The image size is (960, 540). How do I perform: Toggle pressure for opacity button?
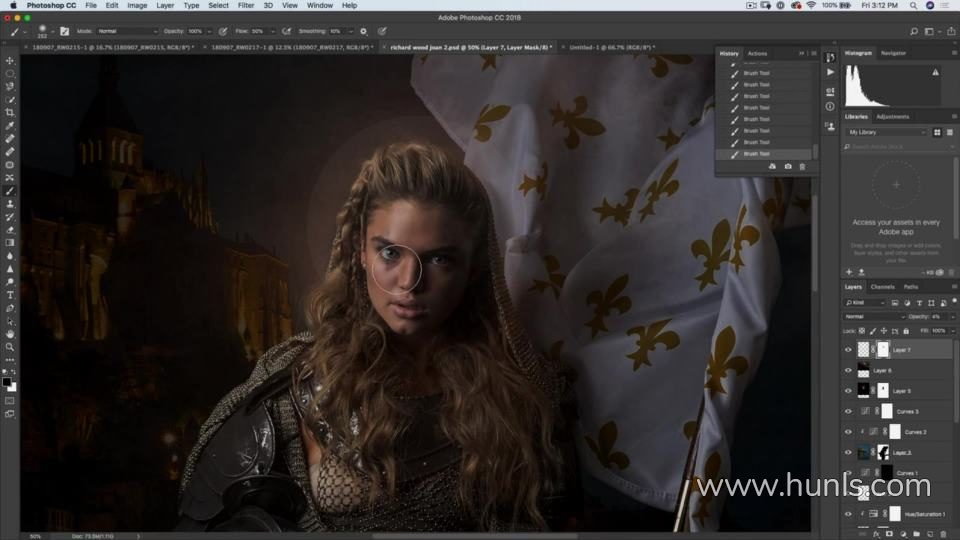[x=223, y=31]
